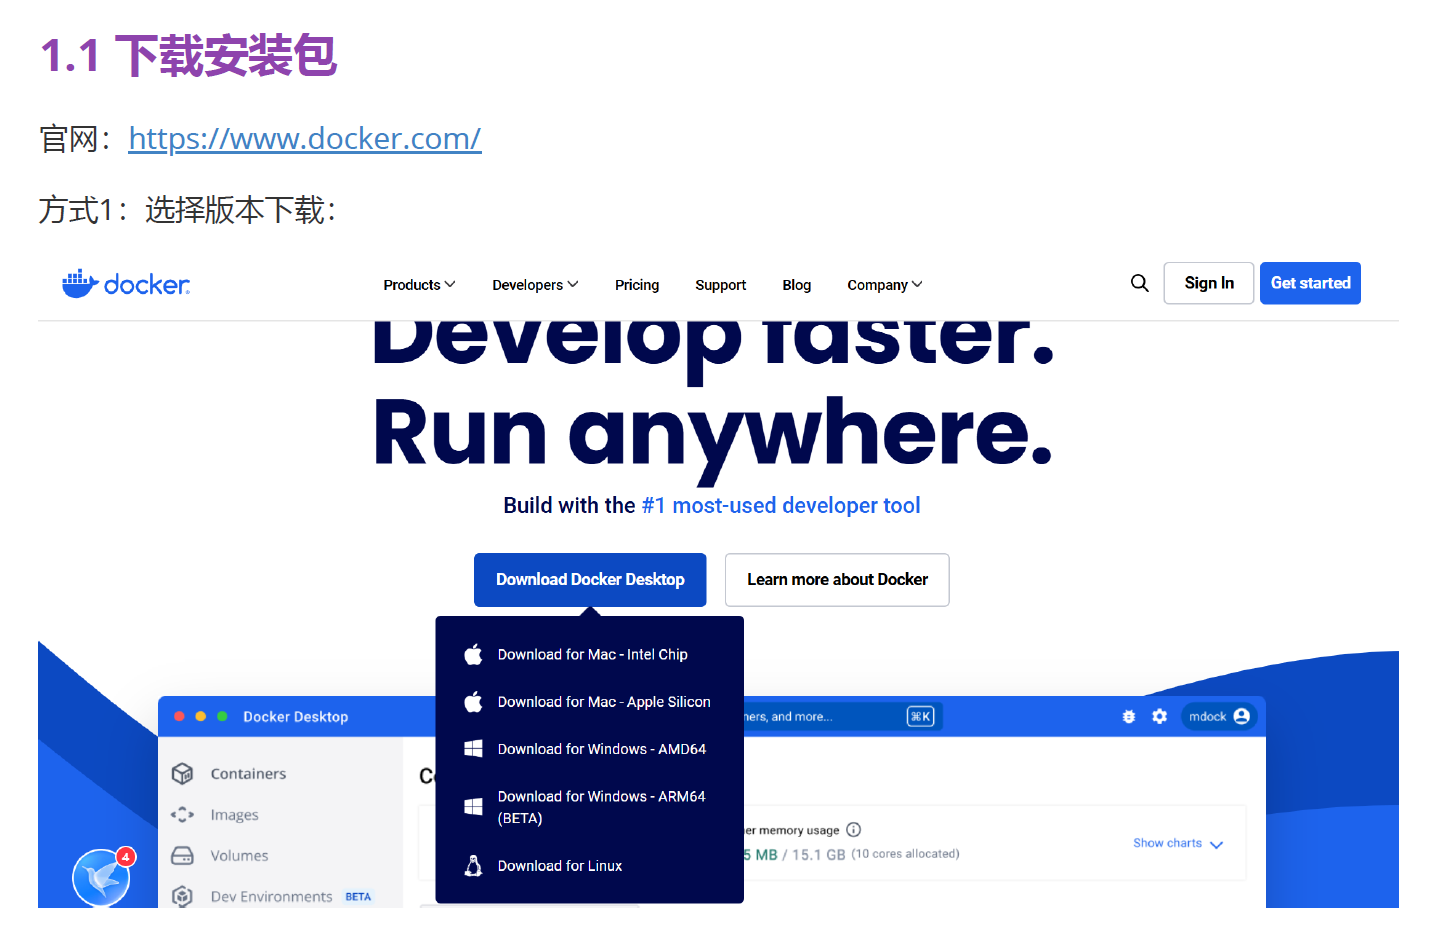Image resolution: width=1436 pixels, height=928 pixels.
Task: Click the Volumes drive icon in sidebar
Action: [182, 856]
